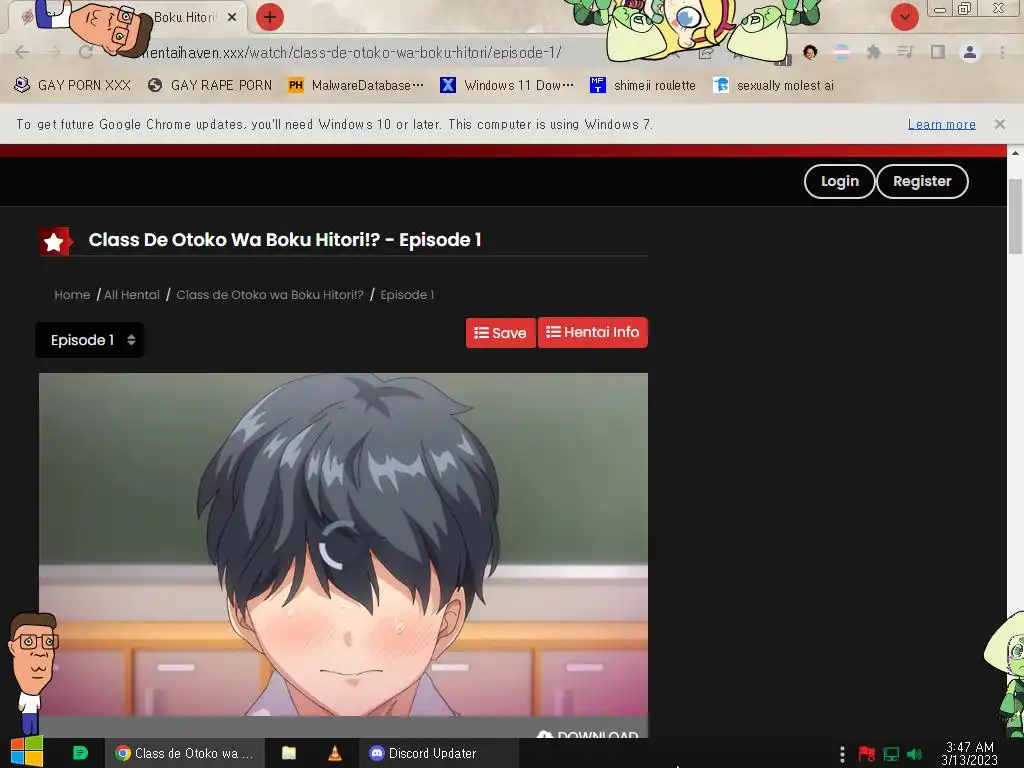Switch to the Discord Updater taskbar item
Image resolution: width=1024 pixels, height=768 pixels.
(x=439, y=753)
